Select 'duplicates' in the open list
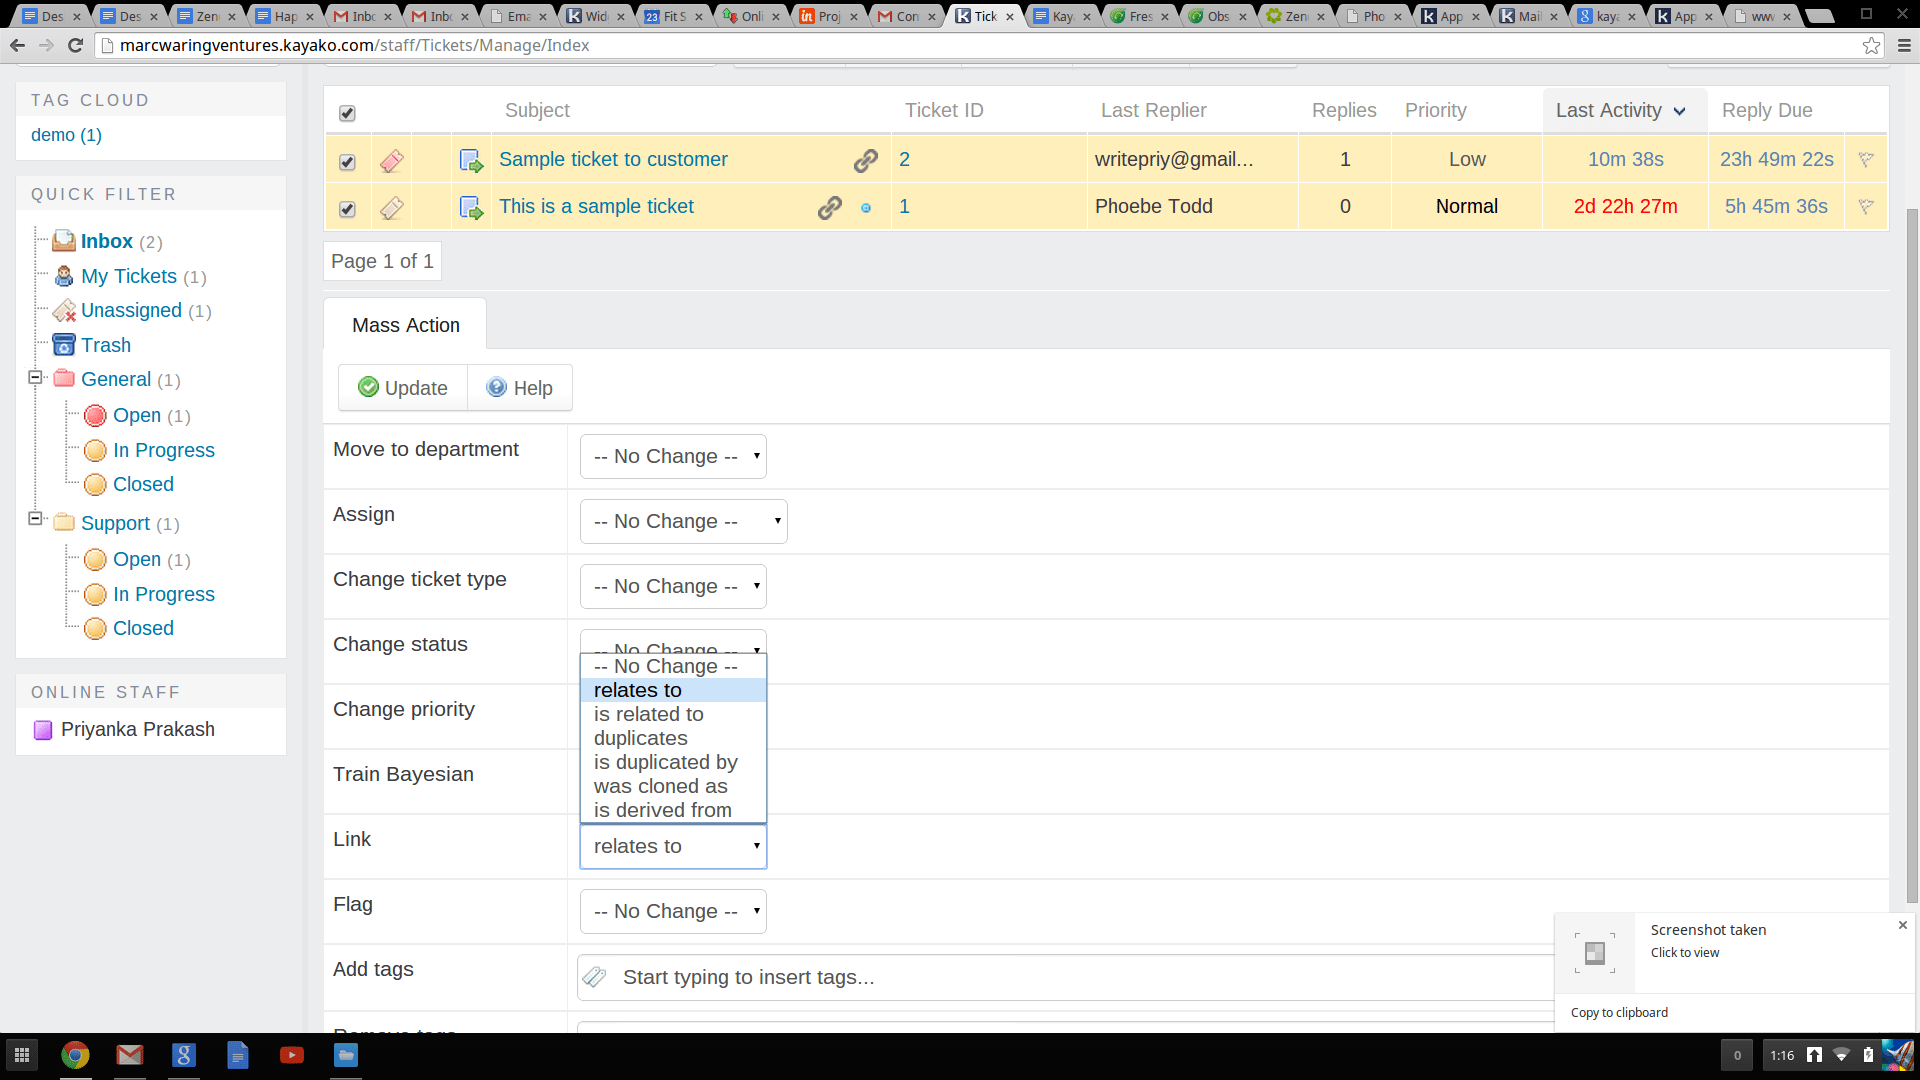This screenshot has width=1920, height=1080. point(673,738)
